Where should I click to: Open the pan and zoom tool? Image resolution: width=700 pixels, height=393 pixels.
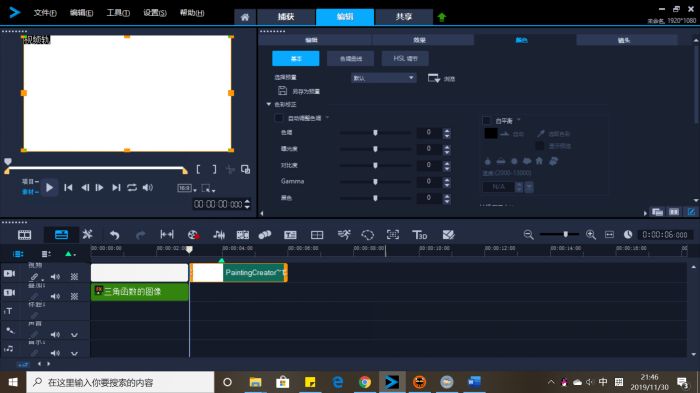pos(393,234)
